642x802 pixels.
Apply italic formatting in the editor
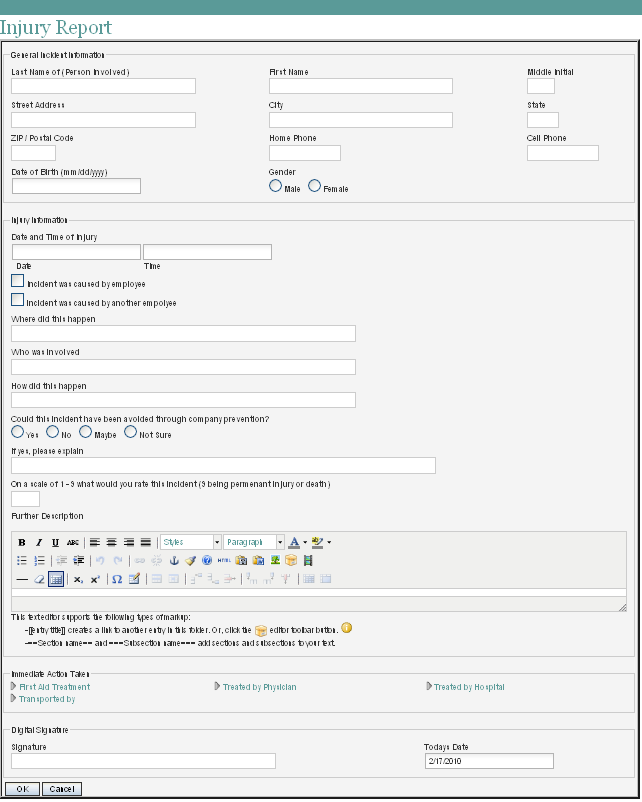39,542
